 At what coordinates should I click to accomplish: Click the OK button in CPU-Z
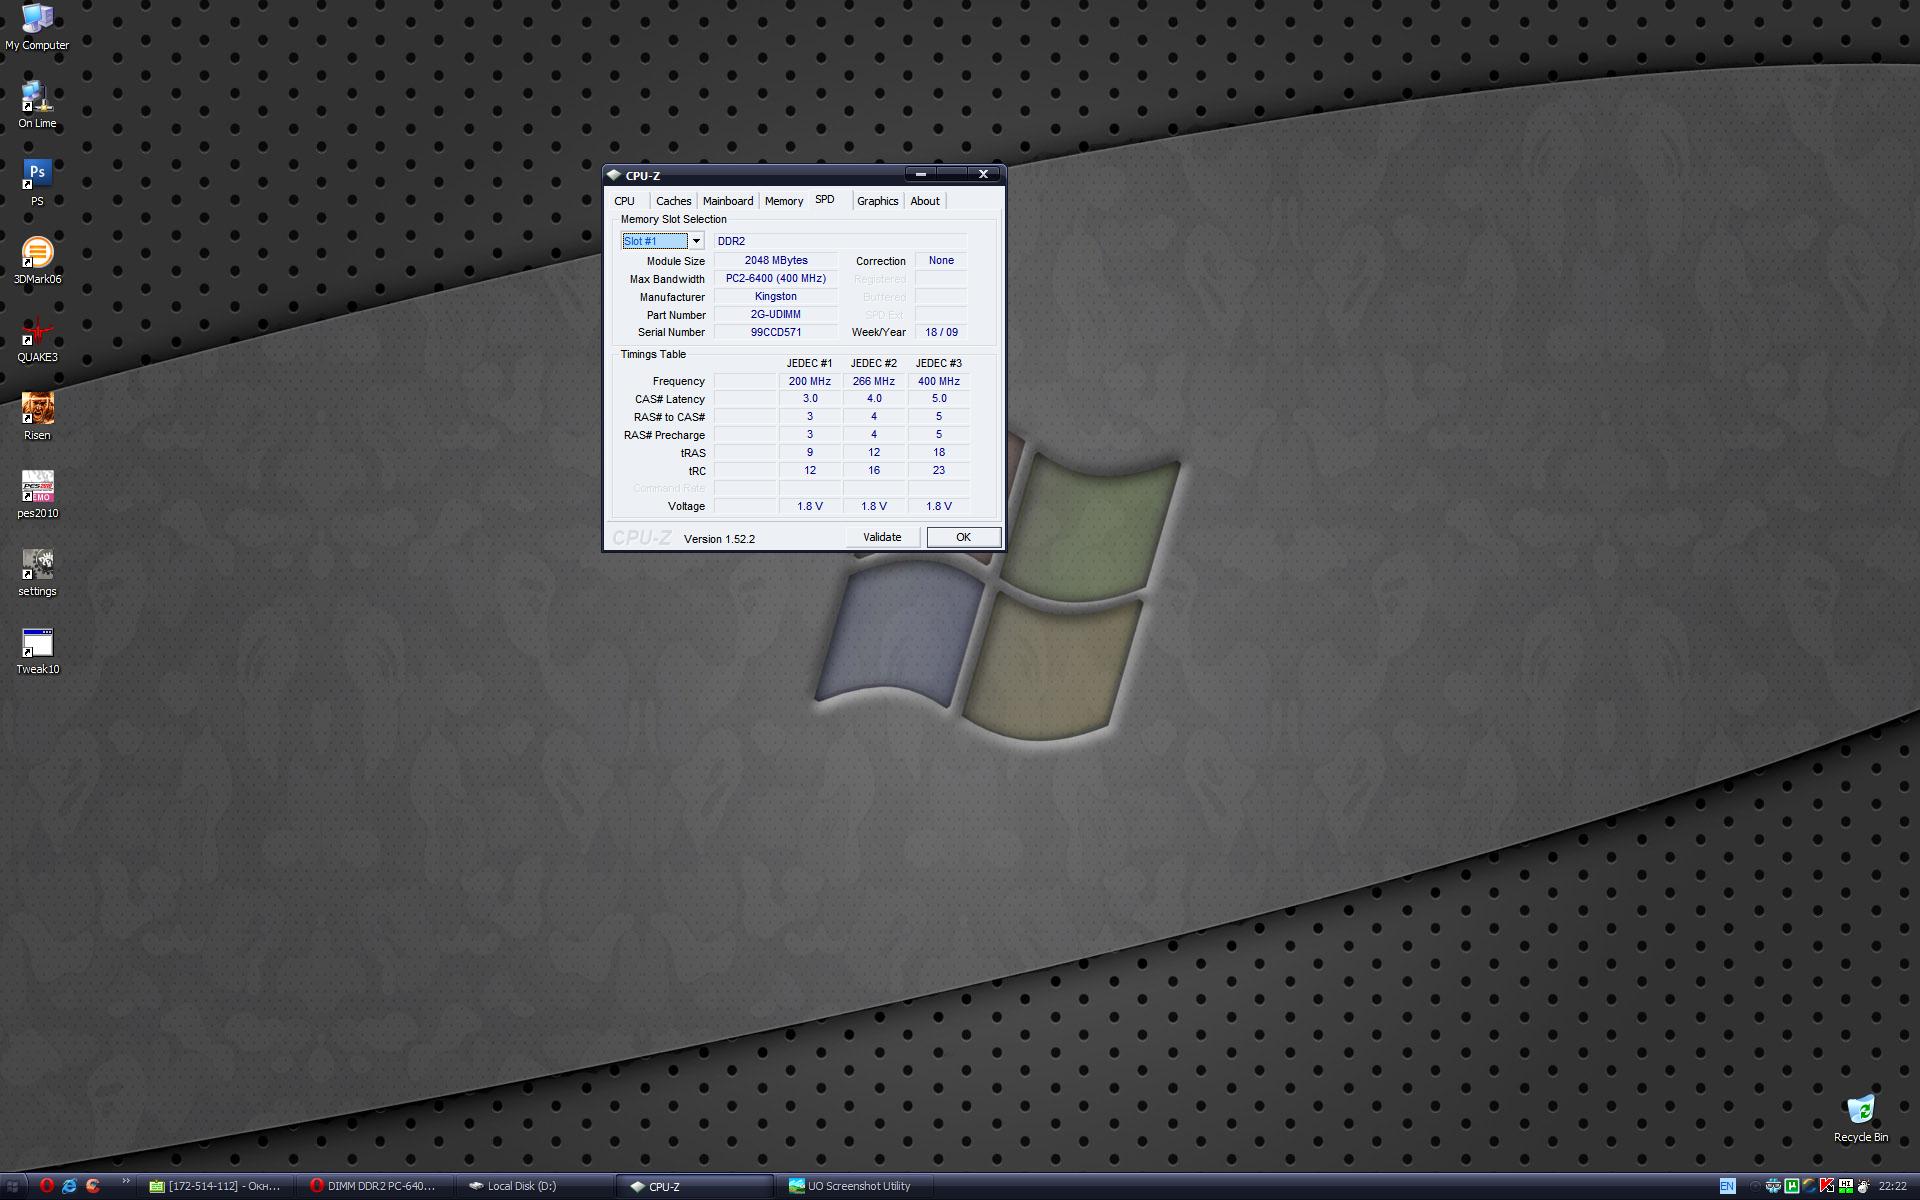tap(963, 537)
